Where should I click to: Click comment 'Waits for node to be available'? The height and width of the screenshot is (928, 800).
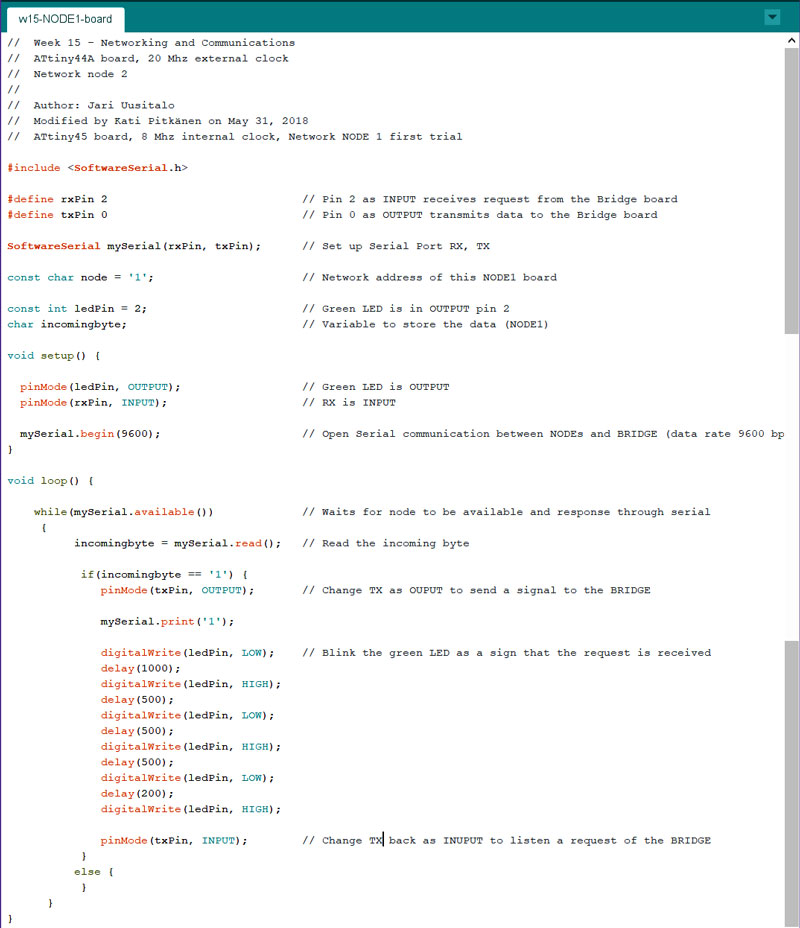click(422, 512)
